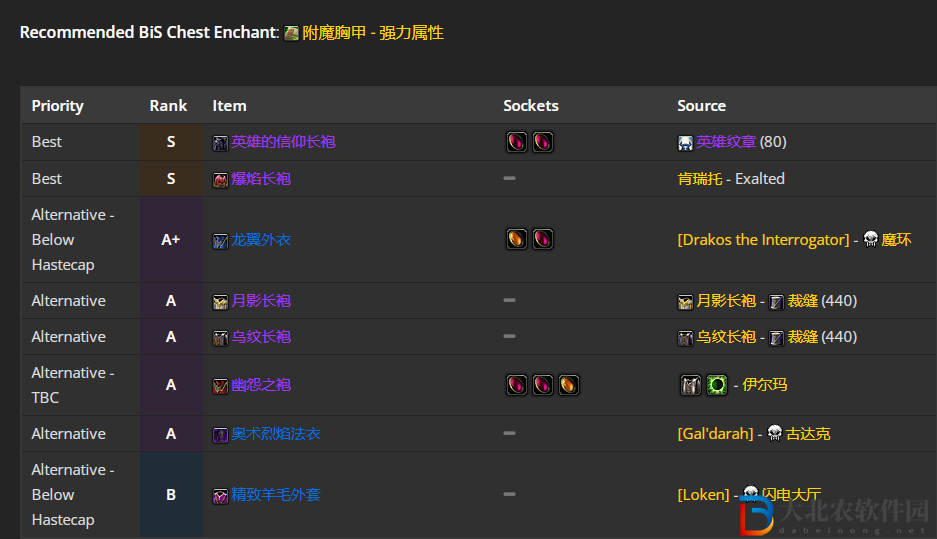Click the skull icon next to 魔环

point(871,240)
